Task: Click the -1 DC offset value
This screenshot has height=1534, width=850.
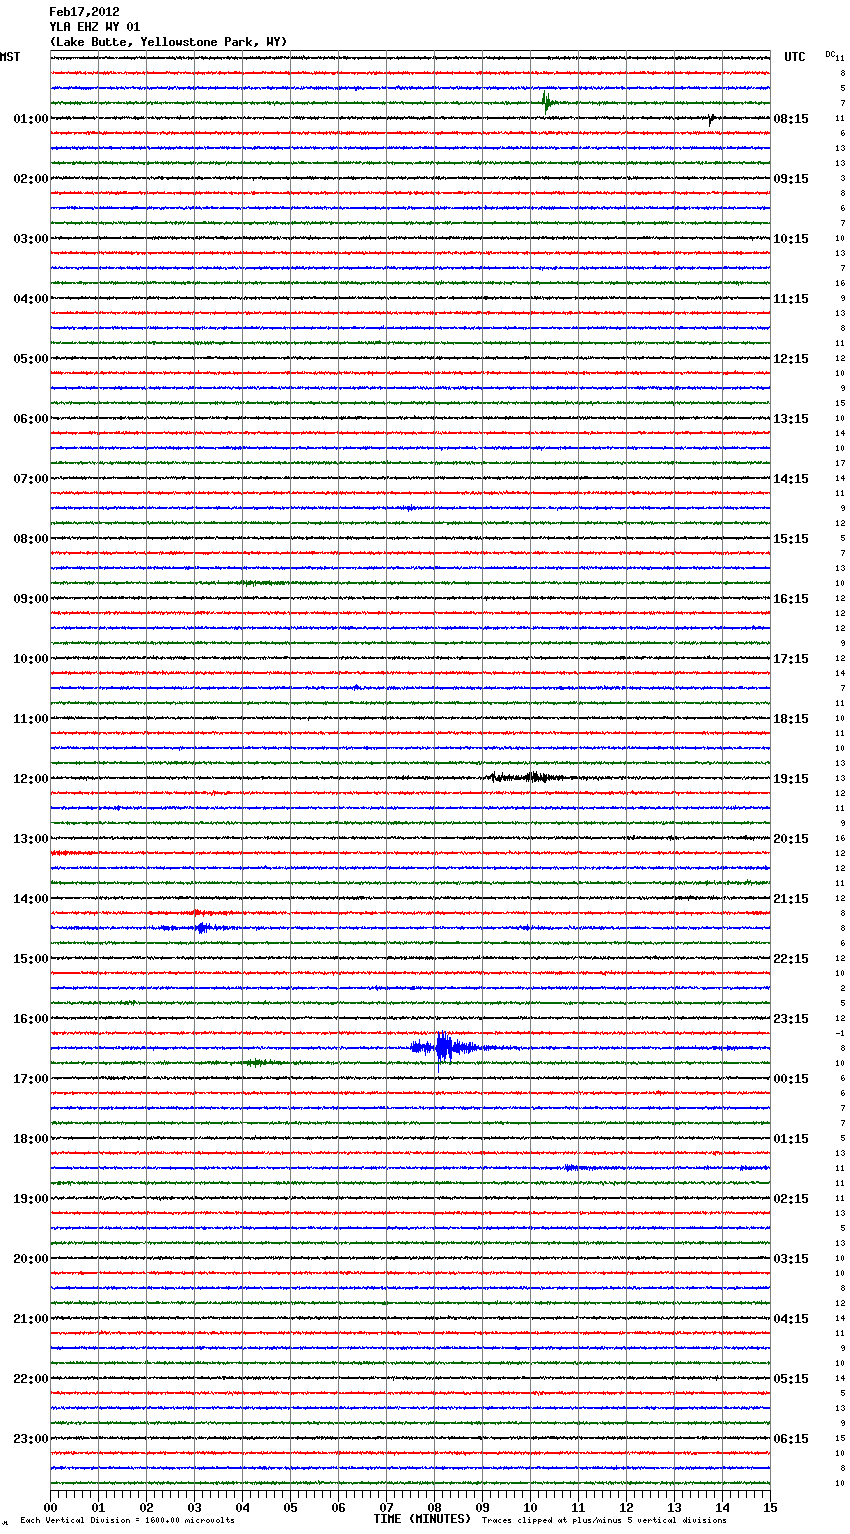Action: coord(840,1034)
